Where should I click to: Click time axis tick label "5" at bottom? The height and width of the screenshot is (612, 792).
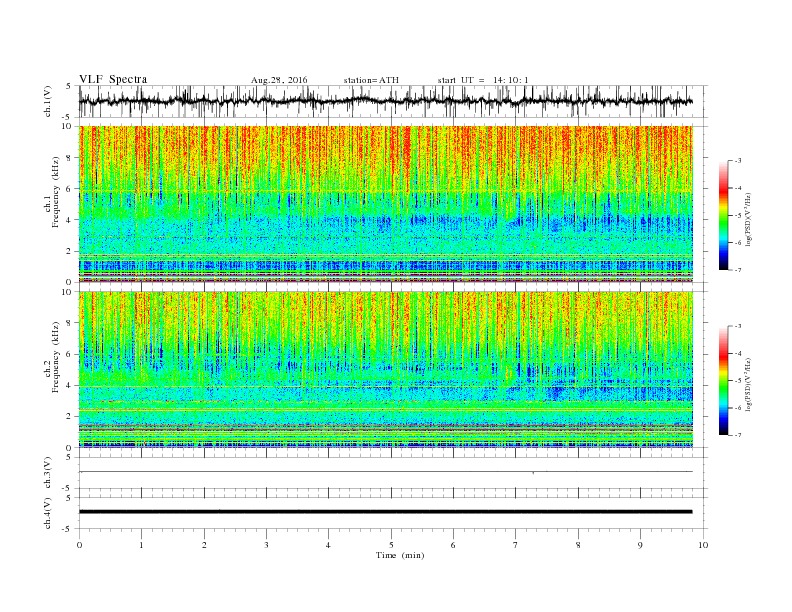[391, 545]
